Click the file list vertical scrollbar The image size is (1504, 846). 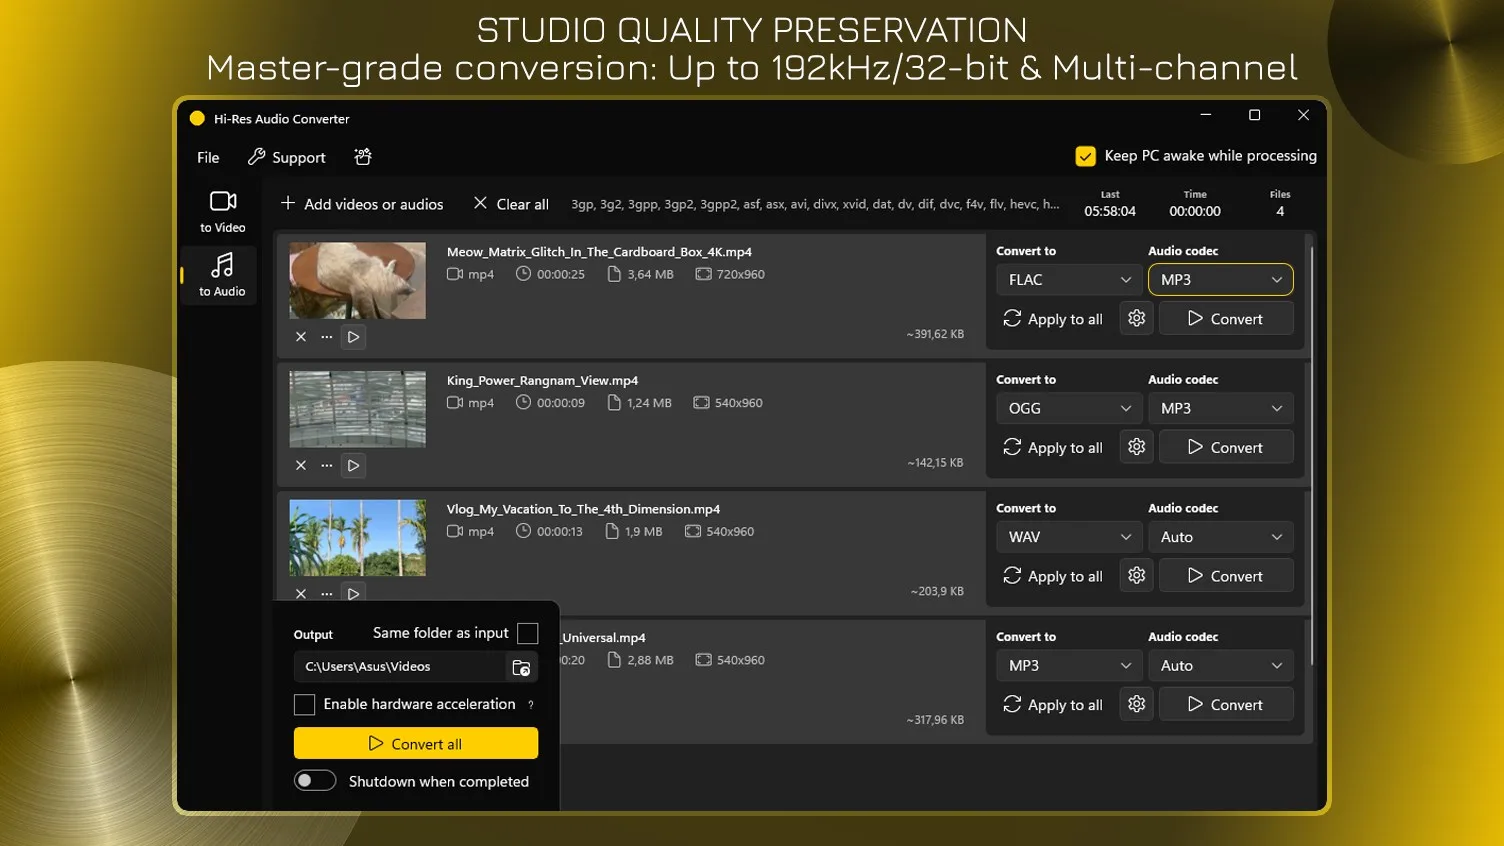(x=1311, y=455)
